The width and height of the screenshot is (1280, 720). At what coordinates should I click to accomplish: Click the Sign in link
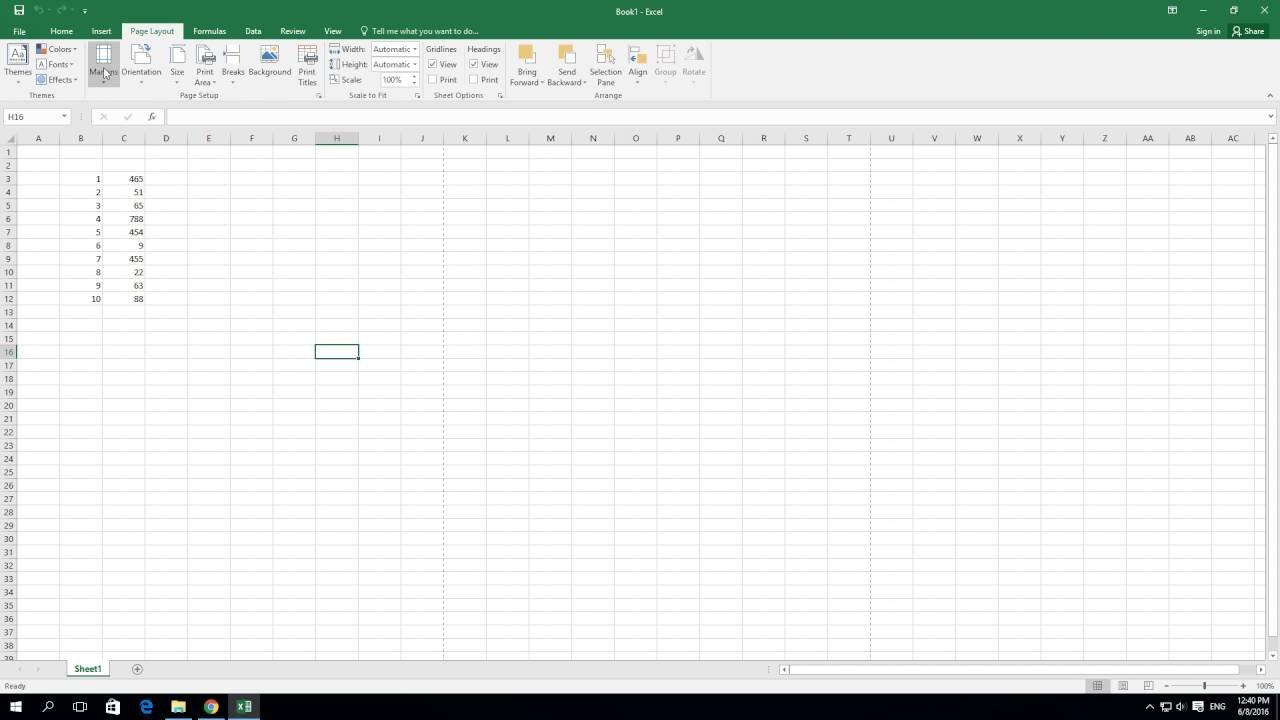(x=1208, y=31)
